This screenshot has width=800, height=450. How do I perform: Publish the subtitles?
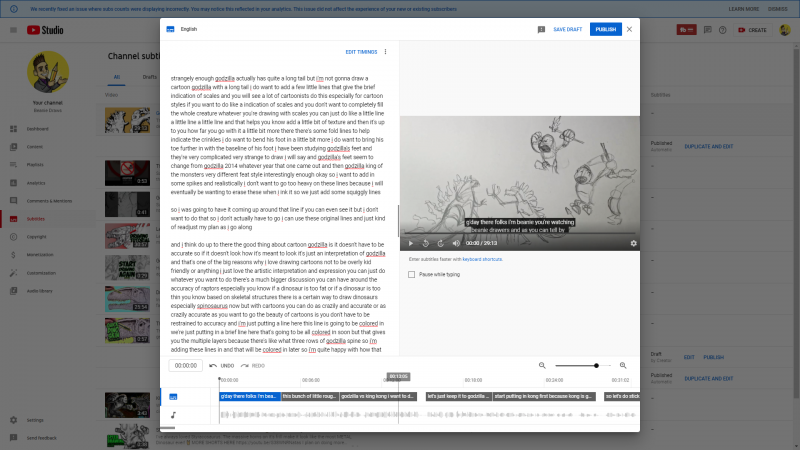tap(605, 29)
